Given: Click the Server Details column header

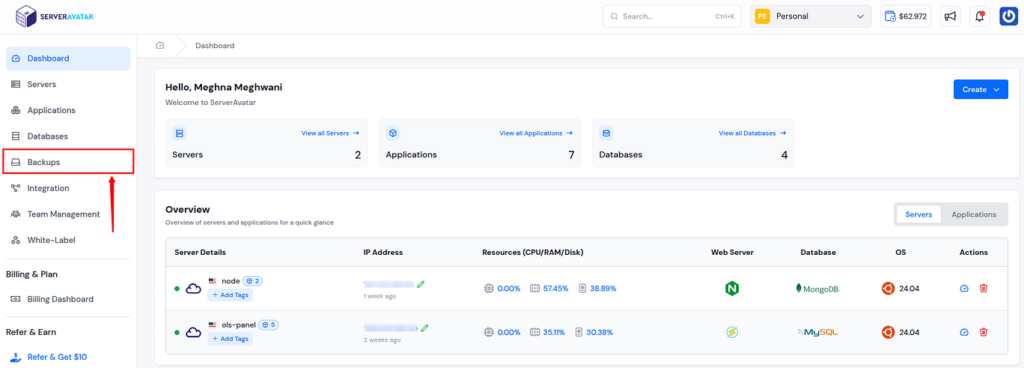Looking at the screenshot, I should (x=200, y=253).
